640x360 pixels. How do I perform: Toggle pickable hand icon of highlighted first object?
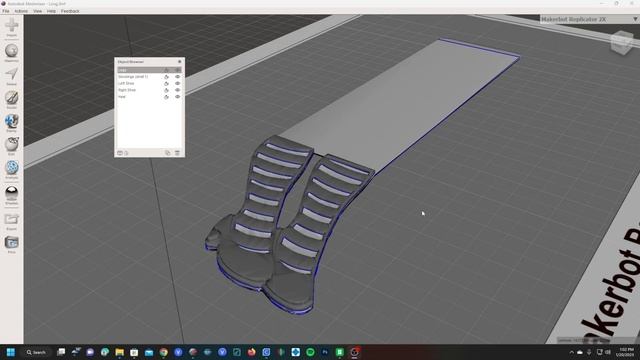pyautogui.click(x=166, y=70)
